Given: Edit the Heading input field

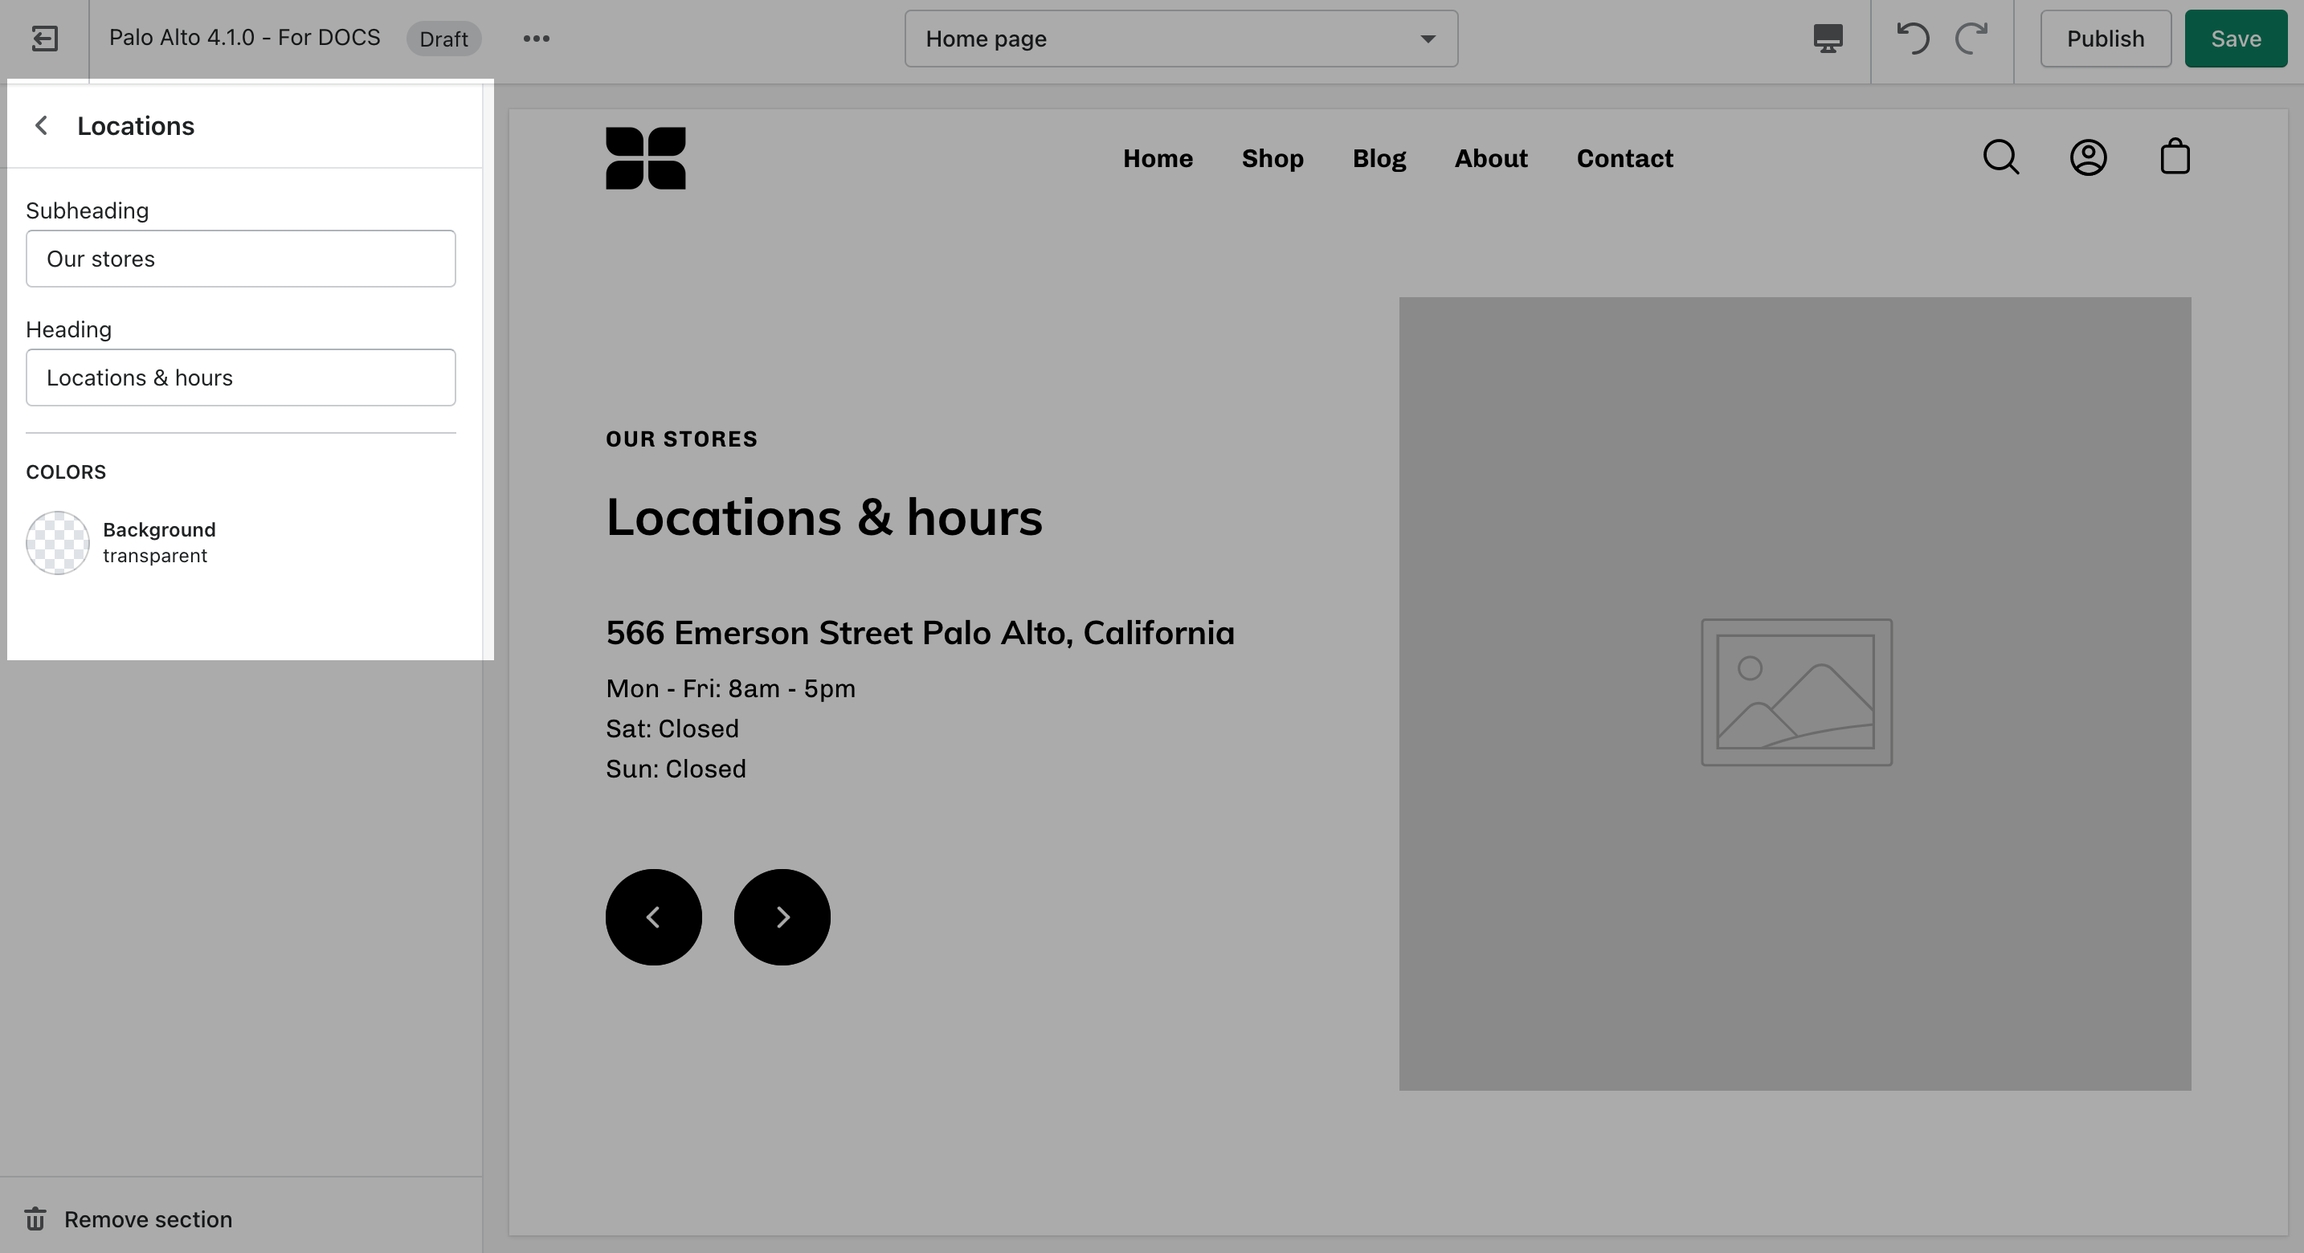Looking at the screenshot, I should click(x=241, y=378).
